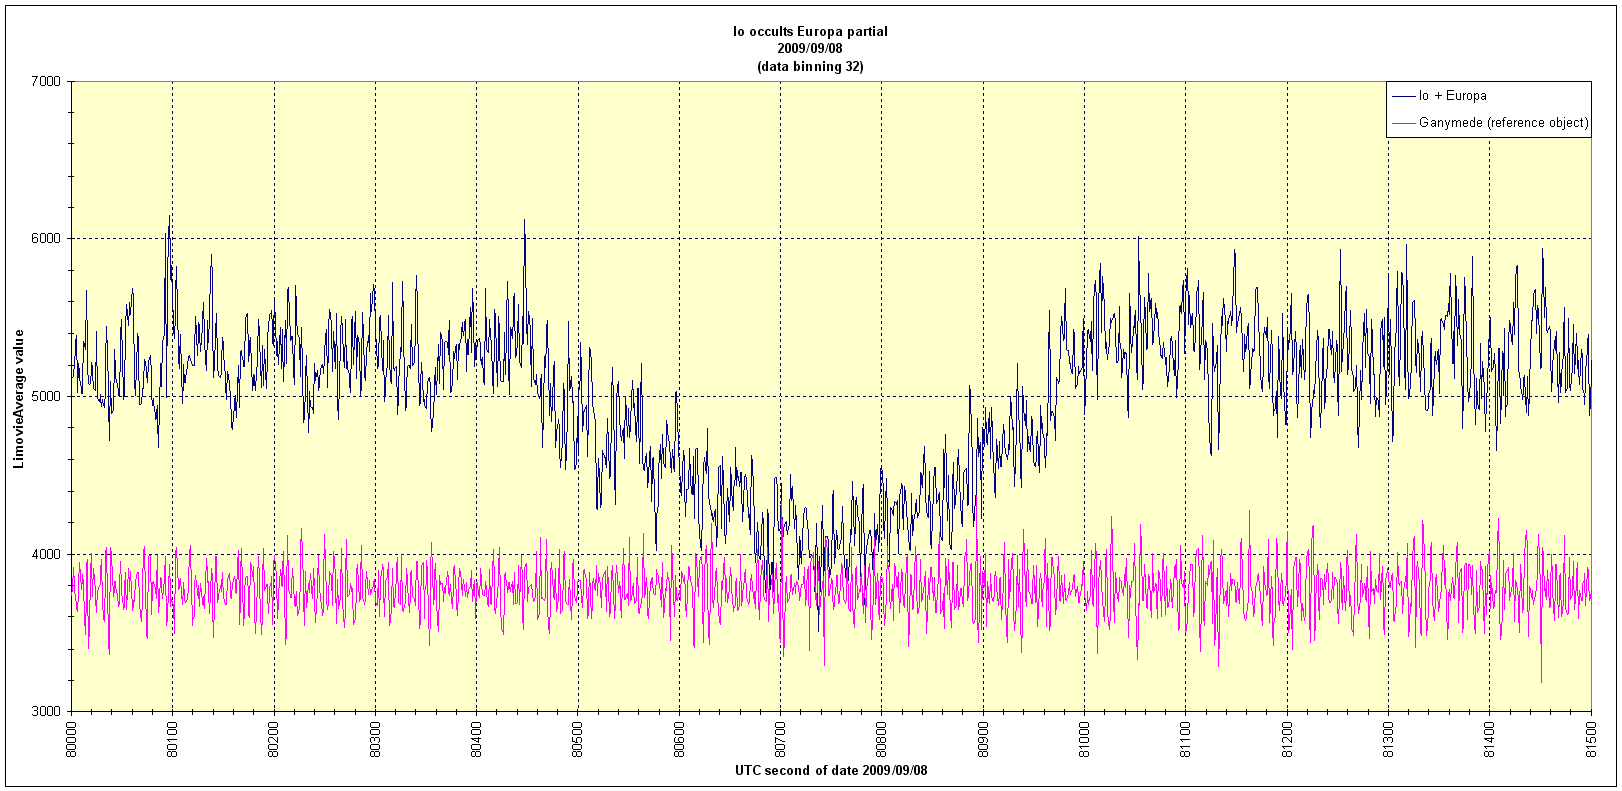Click the 'Io + Europa' legend entry

pos(1452,96)
